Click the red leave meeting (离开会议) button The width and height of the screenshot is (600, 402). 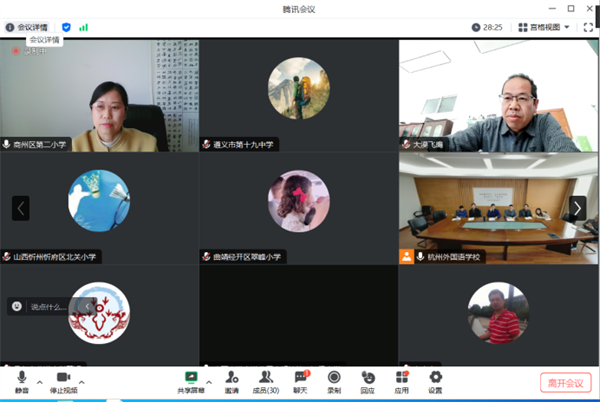pos(566,382)
